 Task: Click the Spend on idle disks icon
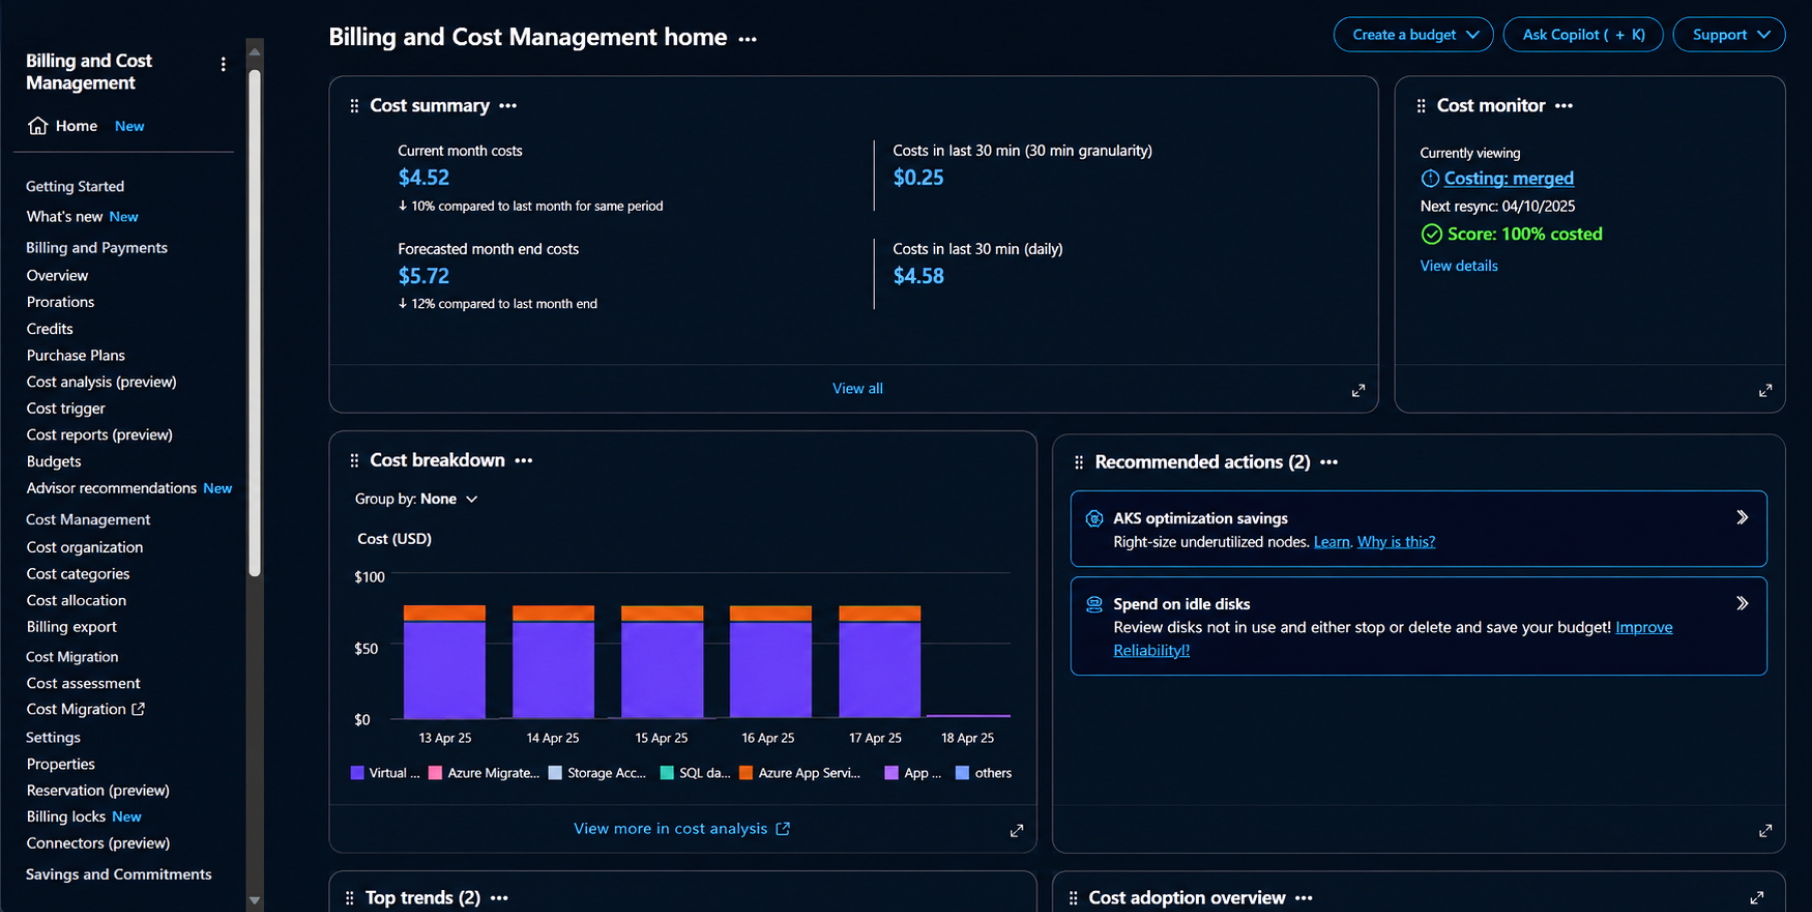[1094, 604]
